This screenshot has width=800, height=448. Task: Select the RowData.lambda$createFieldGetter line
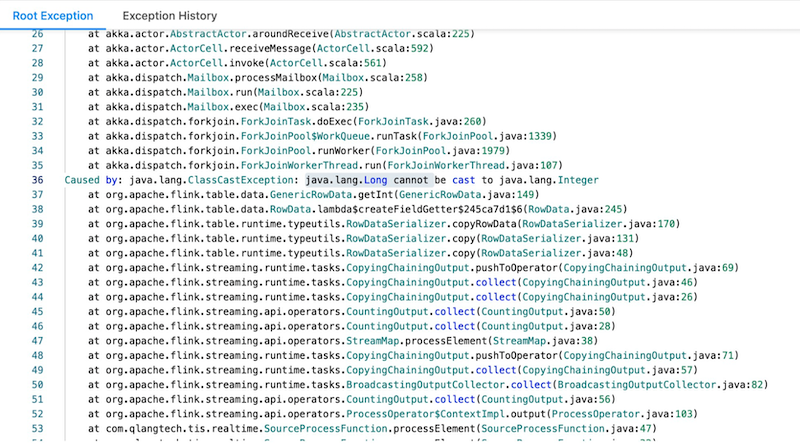pos(357,209)
